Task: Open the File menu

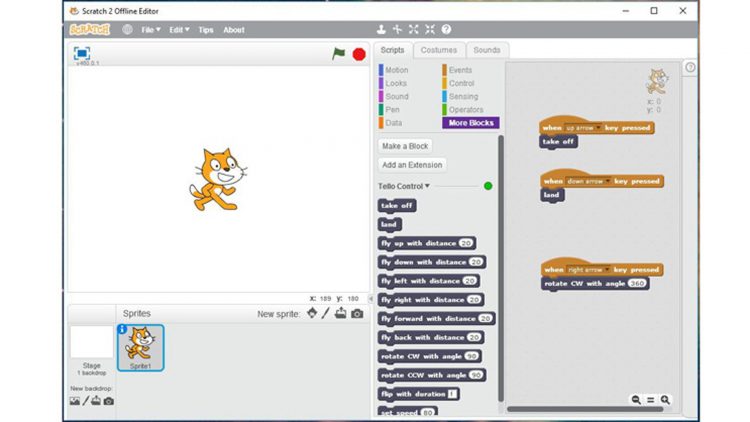Action: click(x=151, y=30)
